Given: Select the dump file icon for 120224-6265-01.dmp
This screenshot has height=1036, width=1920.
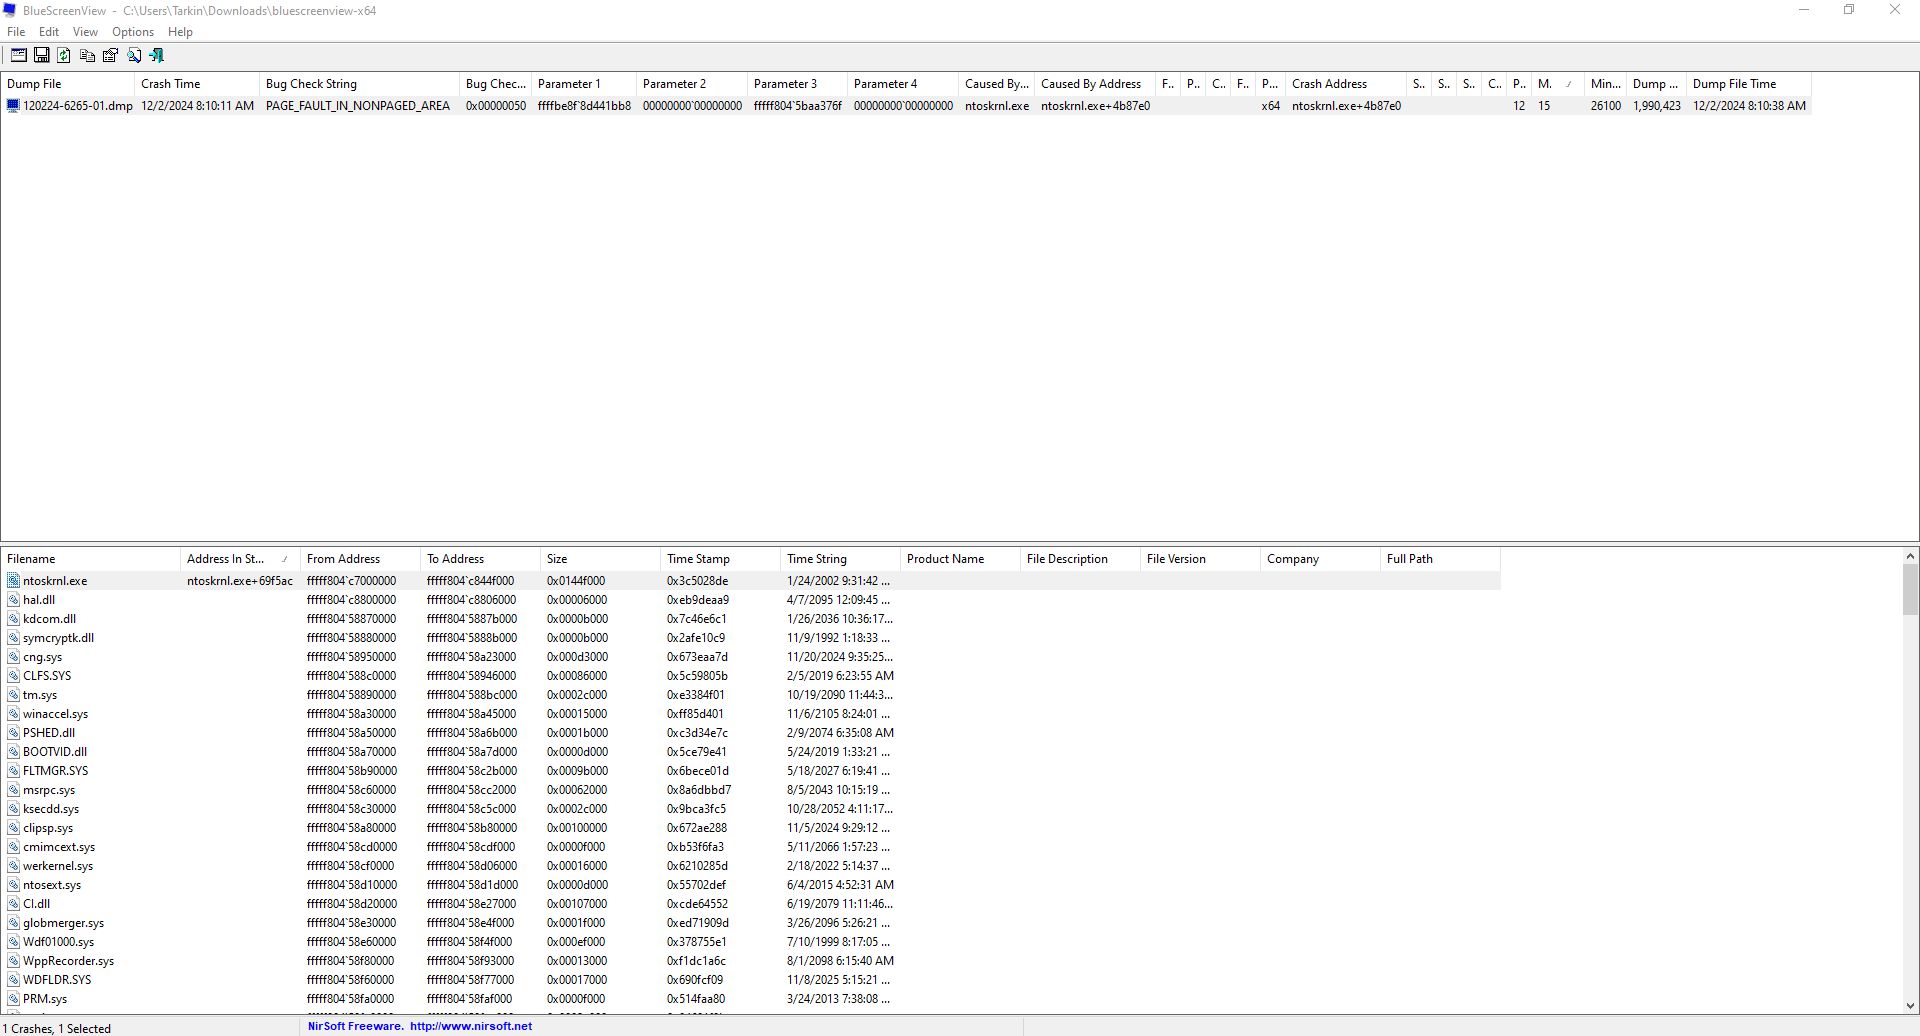Looking at the screenshot, I should tap(13, 106).
